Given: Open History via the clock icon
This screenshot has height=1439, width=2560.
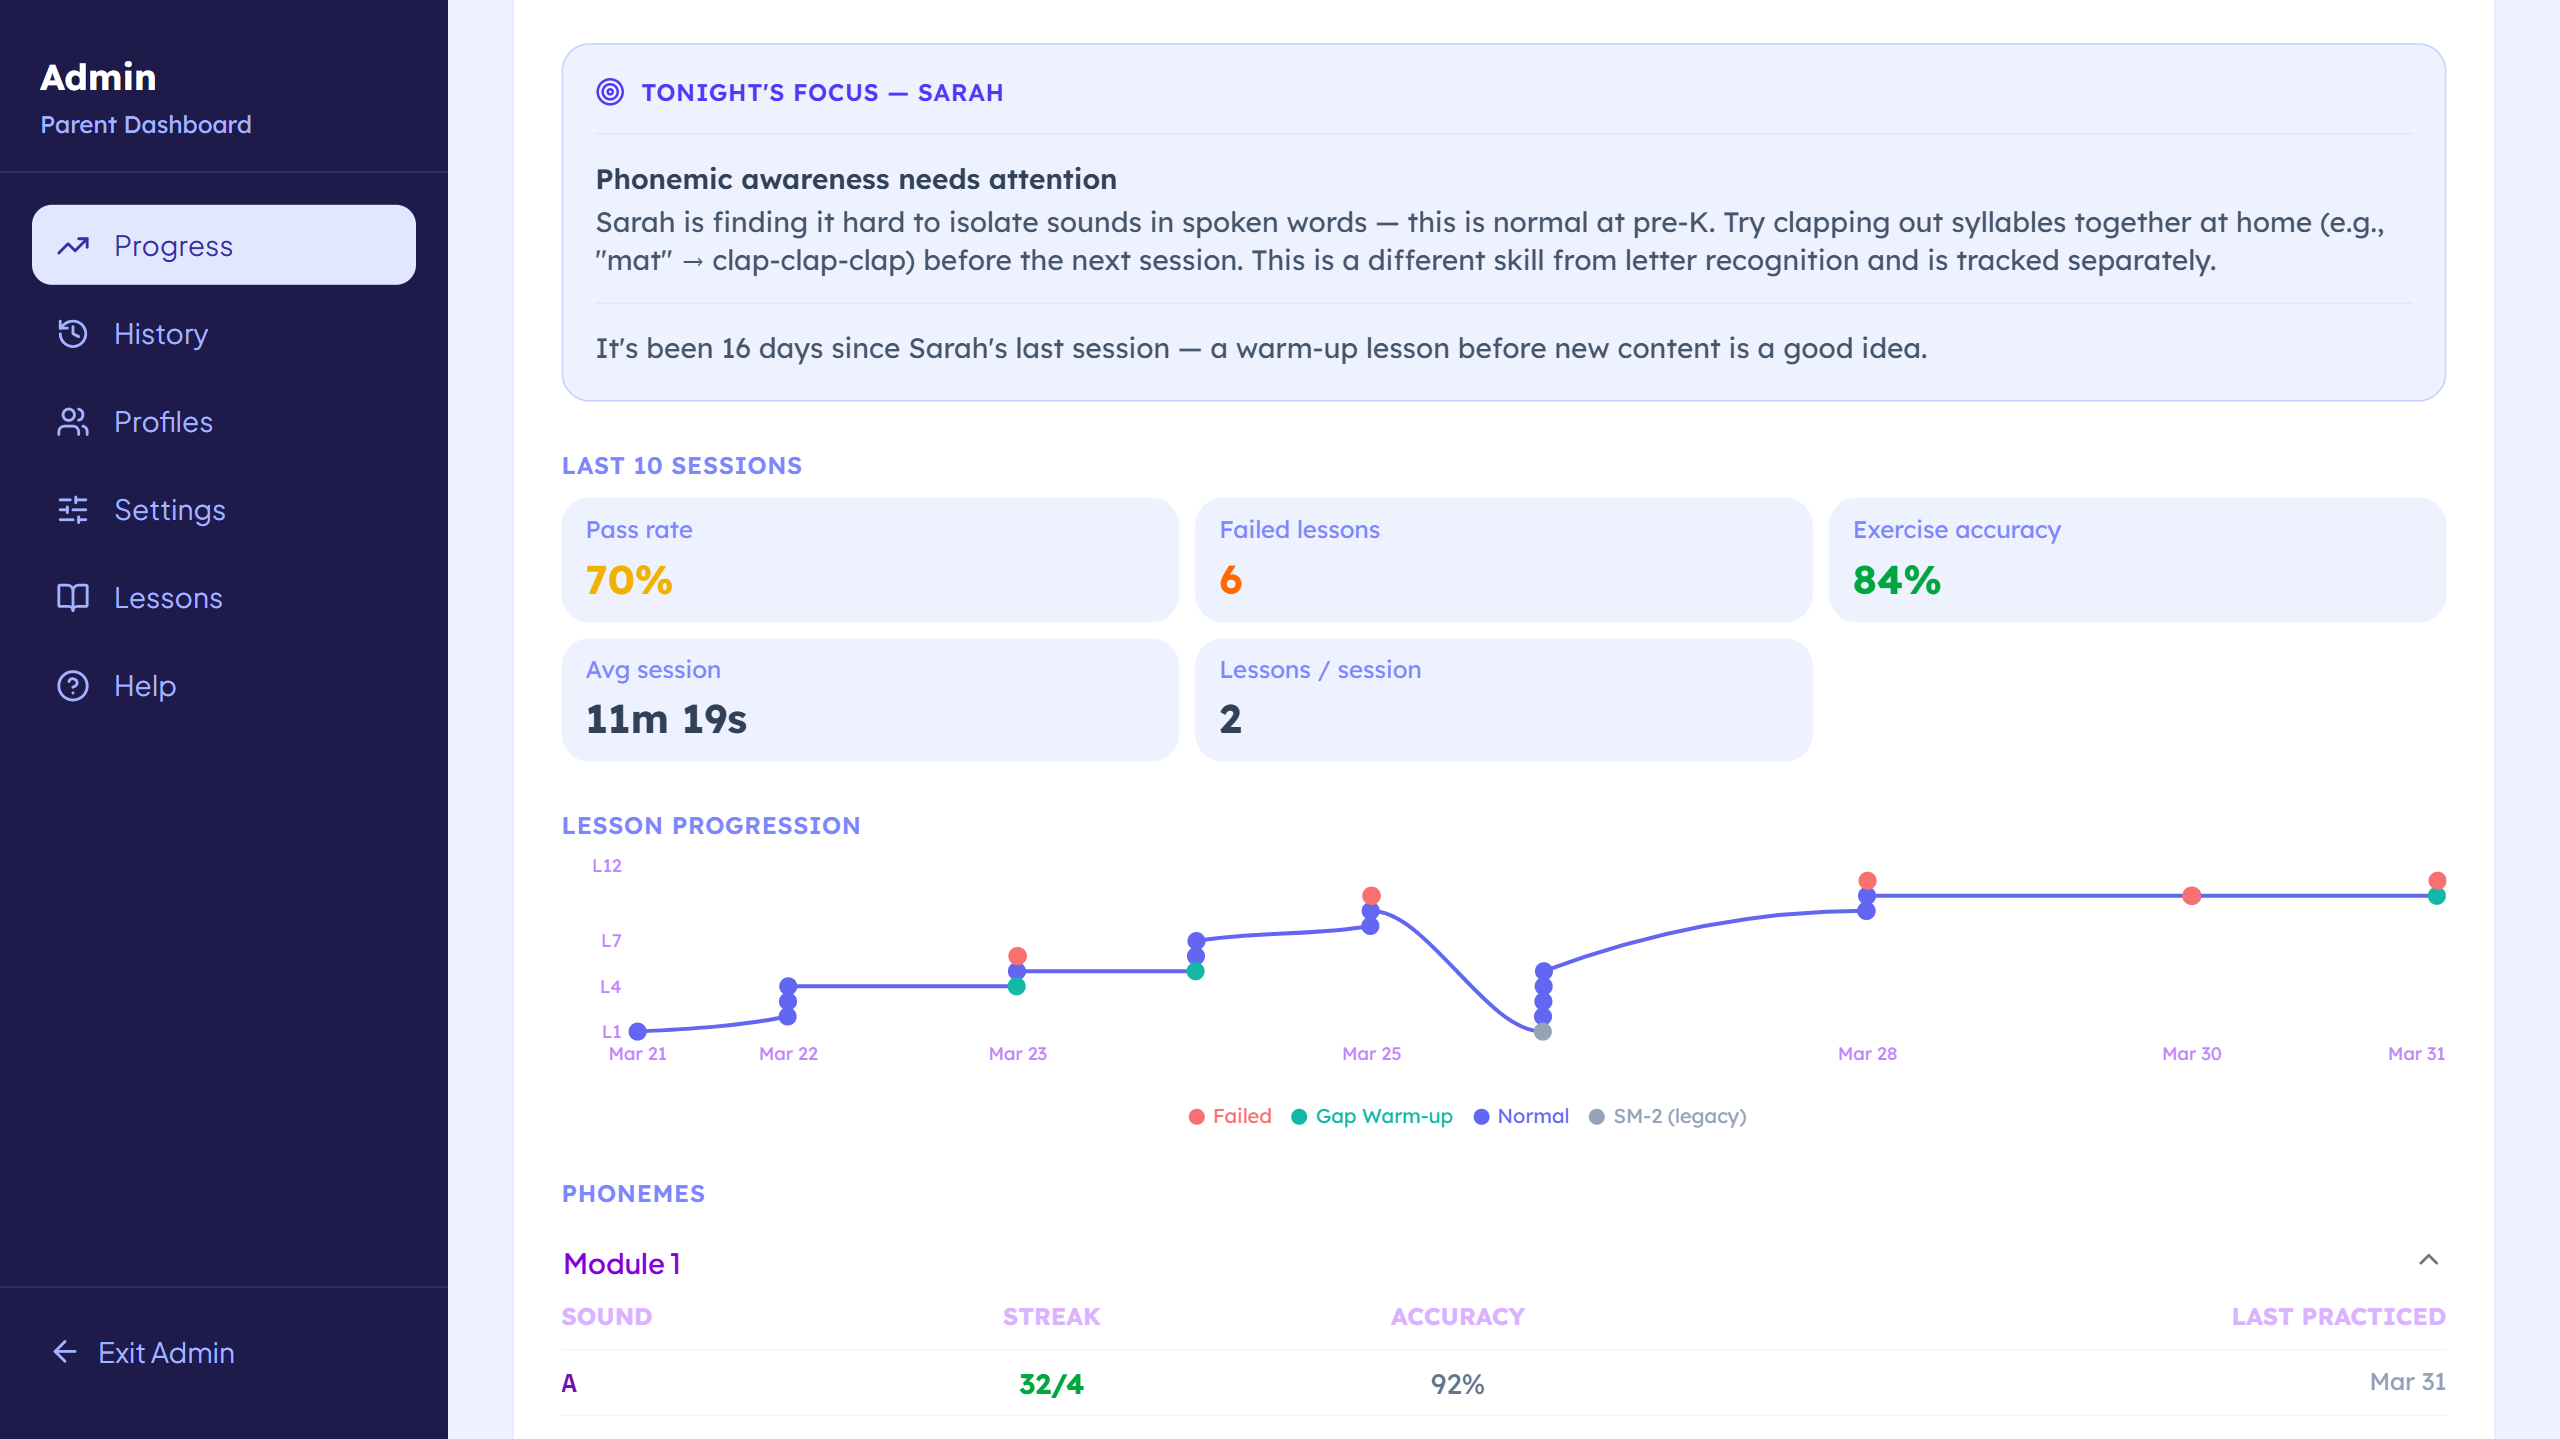Looking at the screenshot, I should pyautogui.click(x=73, y=334).
